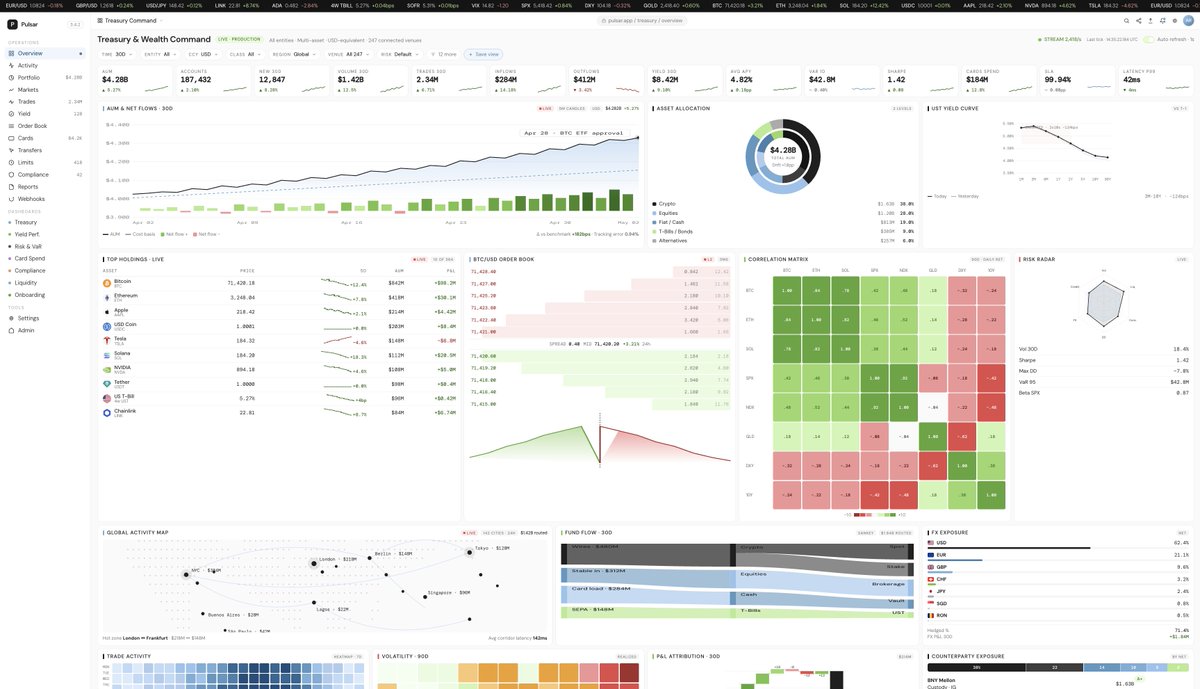This screenshot has width=1200, height=689.
Task: Open Webhooks in the sidebar
Action: pos(45,198)
